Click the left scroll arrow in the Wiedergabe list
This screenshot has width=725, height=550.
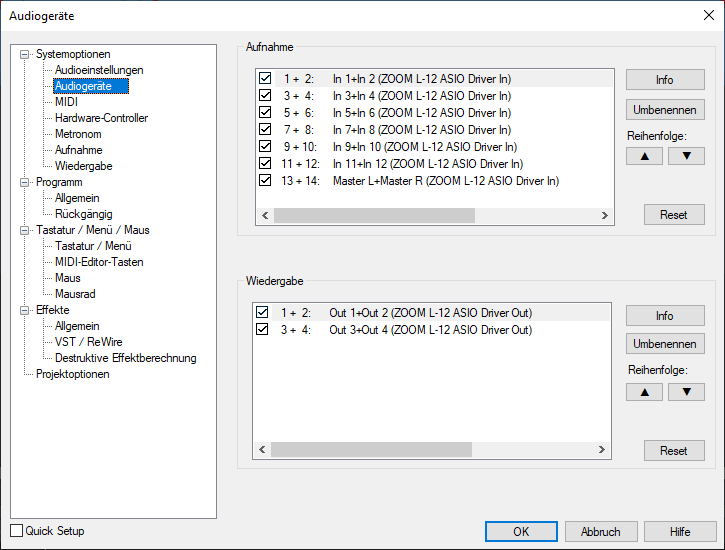click(x=262, y=450)
